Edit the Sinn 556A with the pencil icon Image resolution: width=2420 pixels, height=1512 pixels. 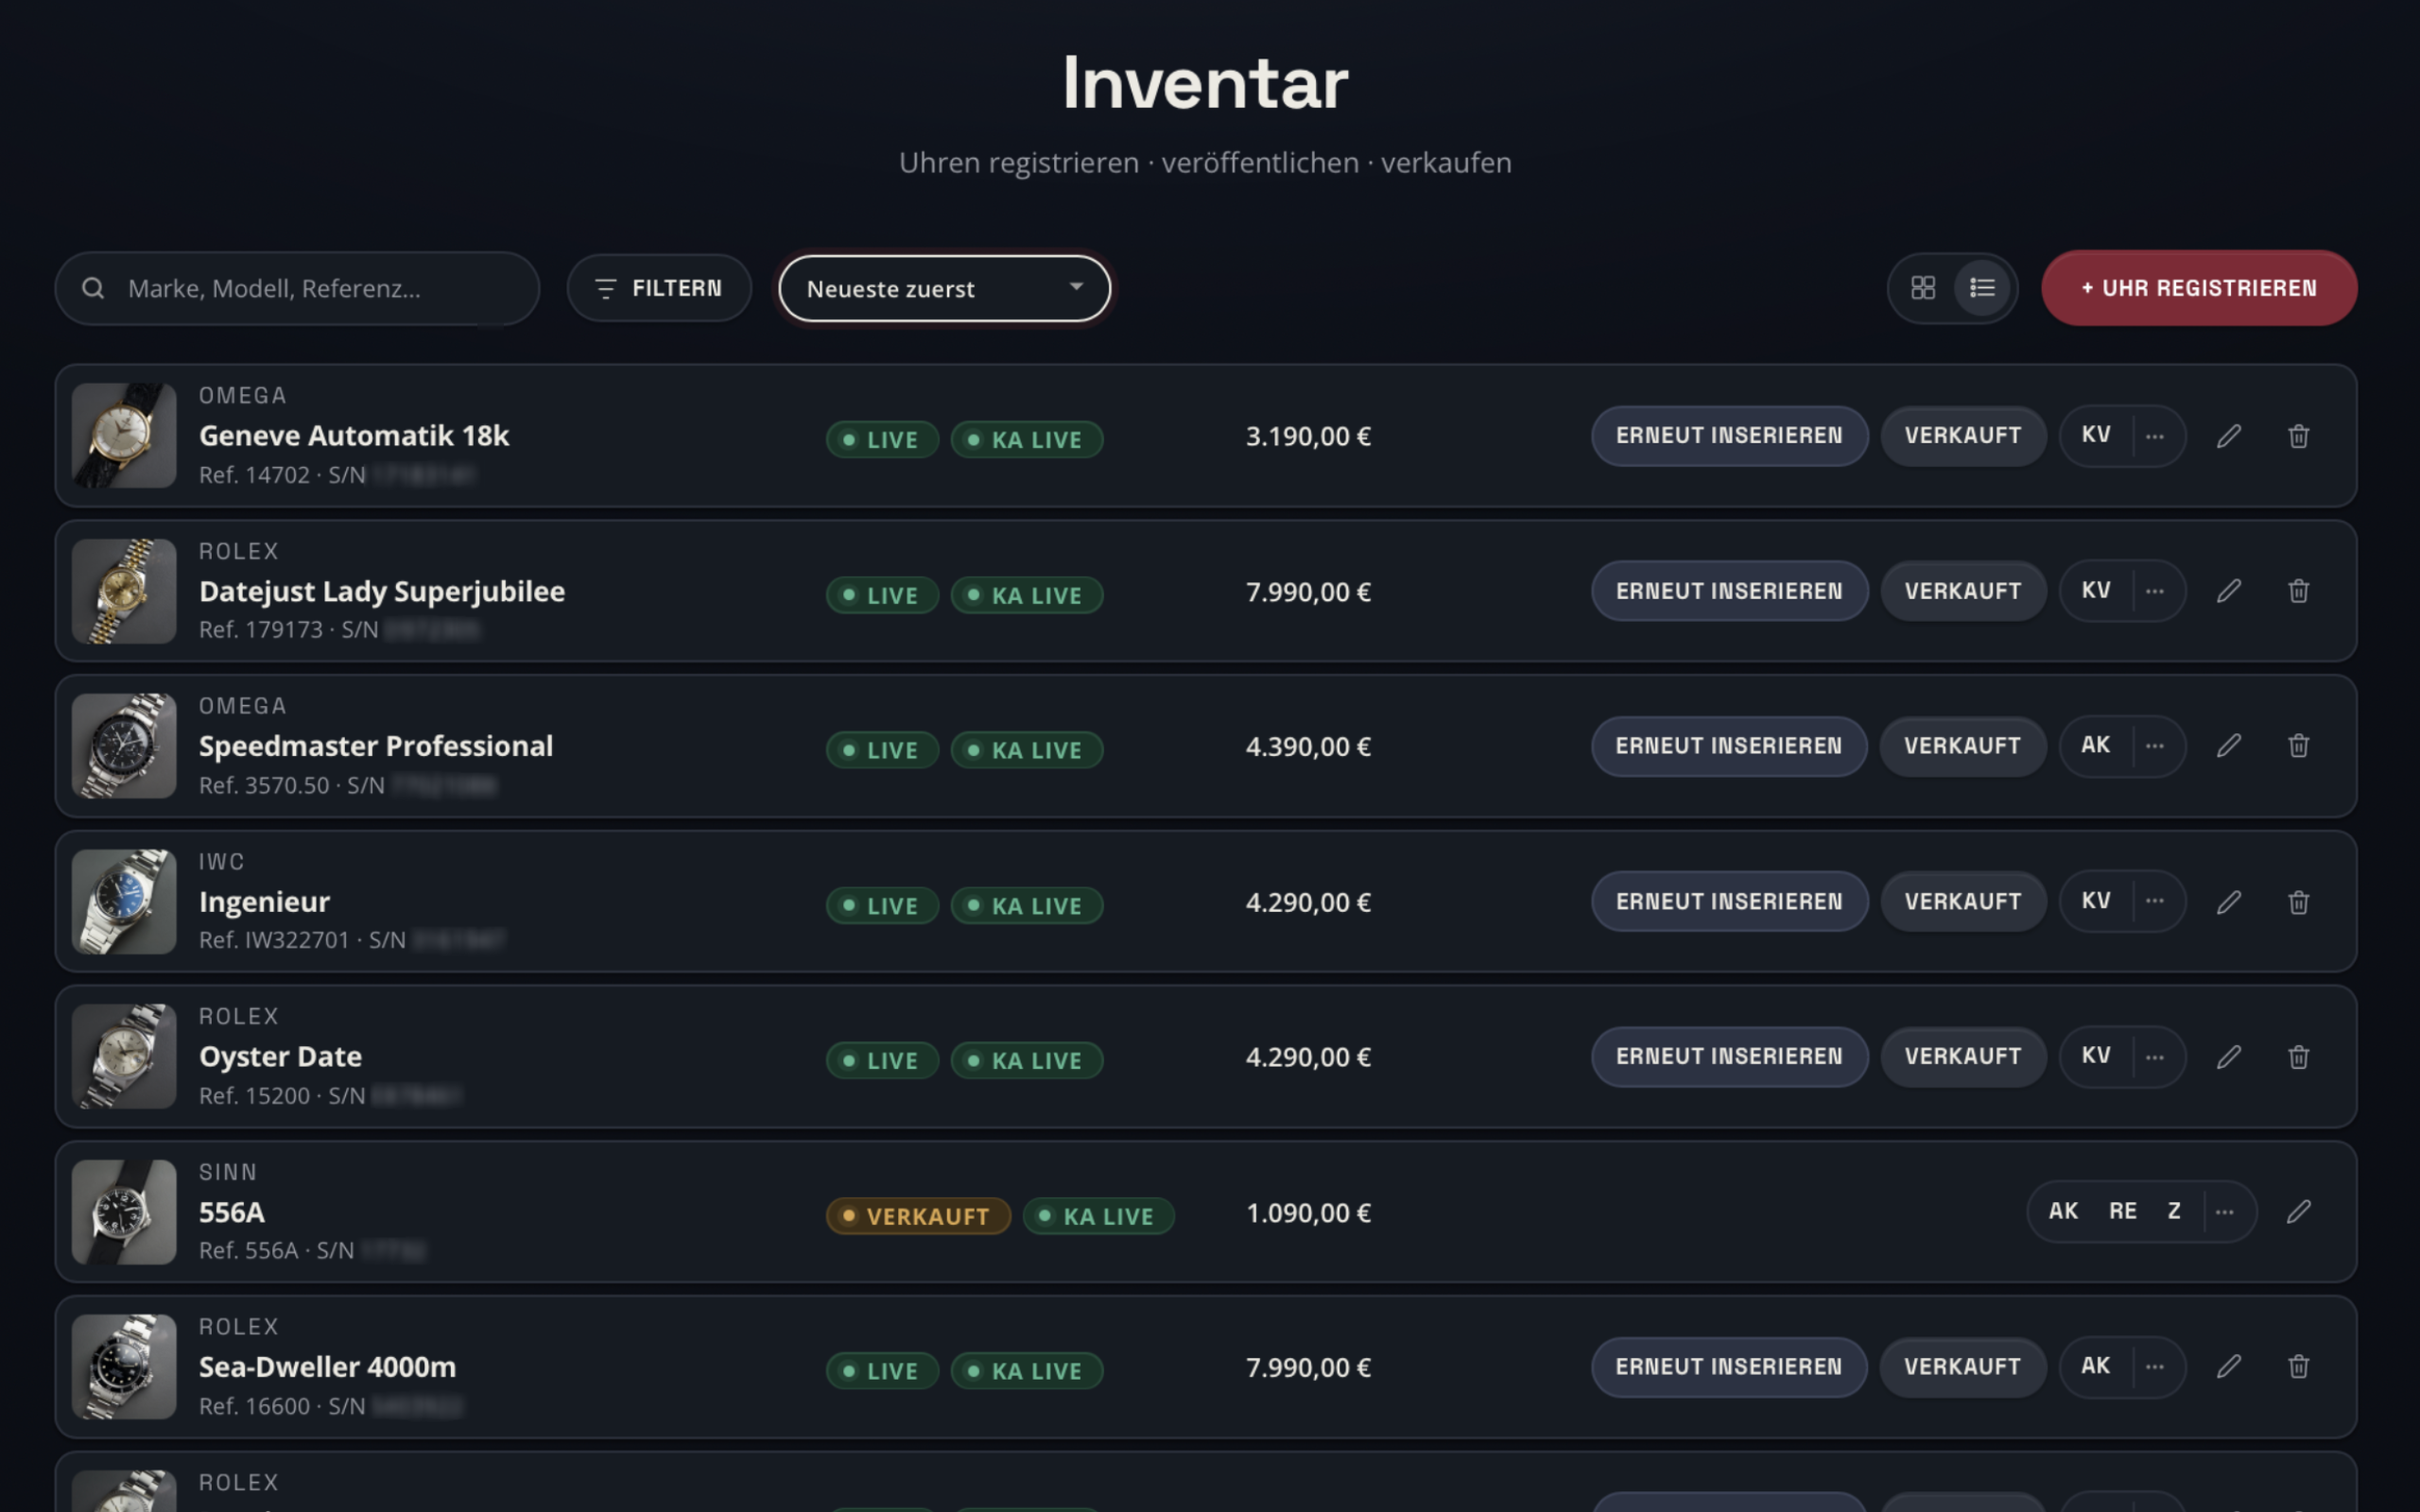click(2298, 1212)
